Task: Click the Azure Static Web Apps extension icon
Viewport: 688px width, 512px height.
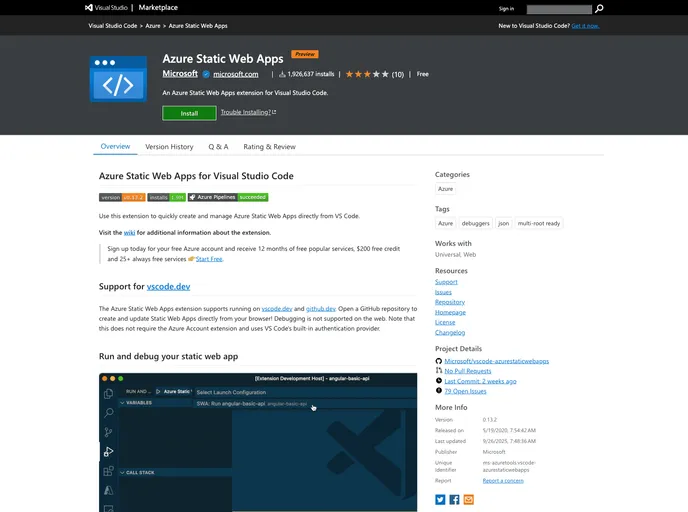Action: (x=118, y=80)
